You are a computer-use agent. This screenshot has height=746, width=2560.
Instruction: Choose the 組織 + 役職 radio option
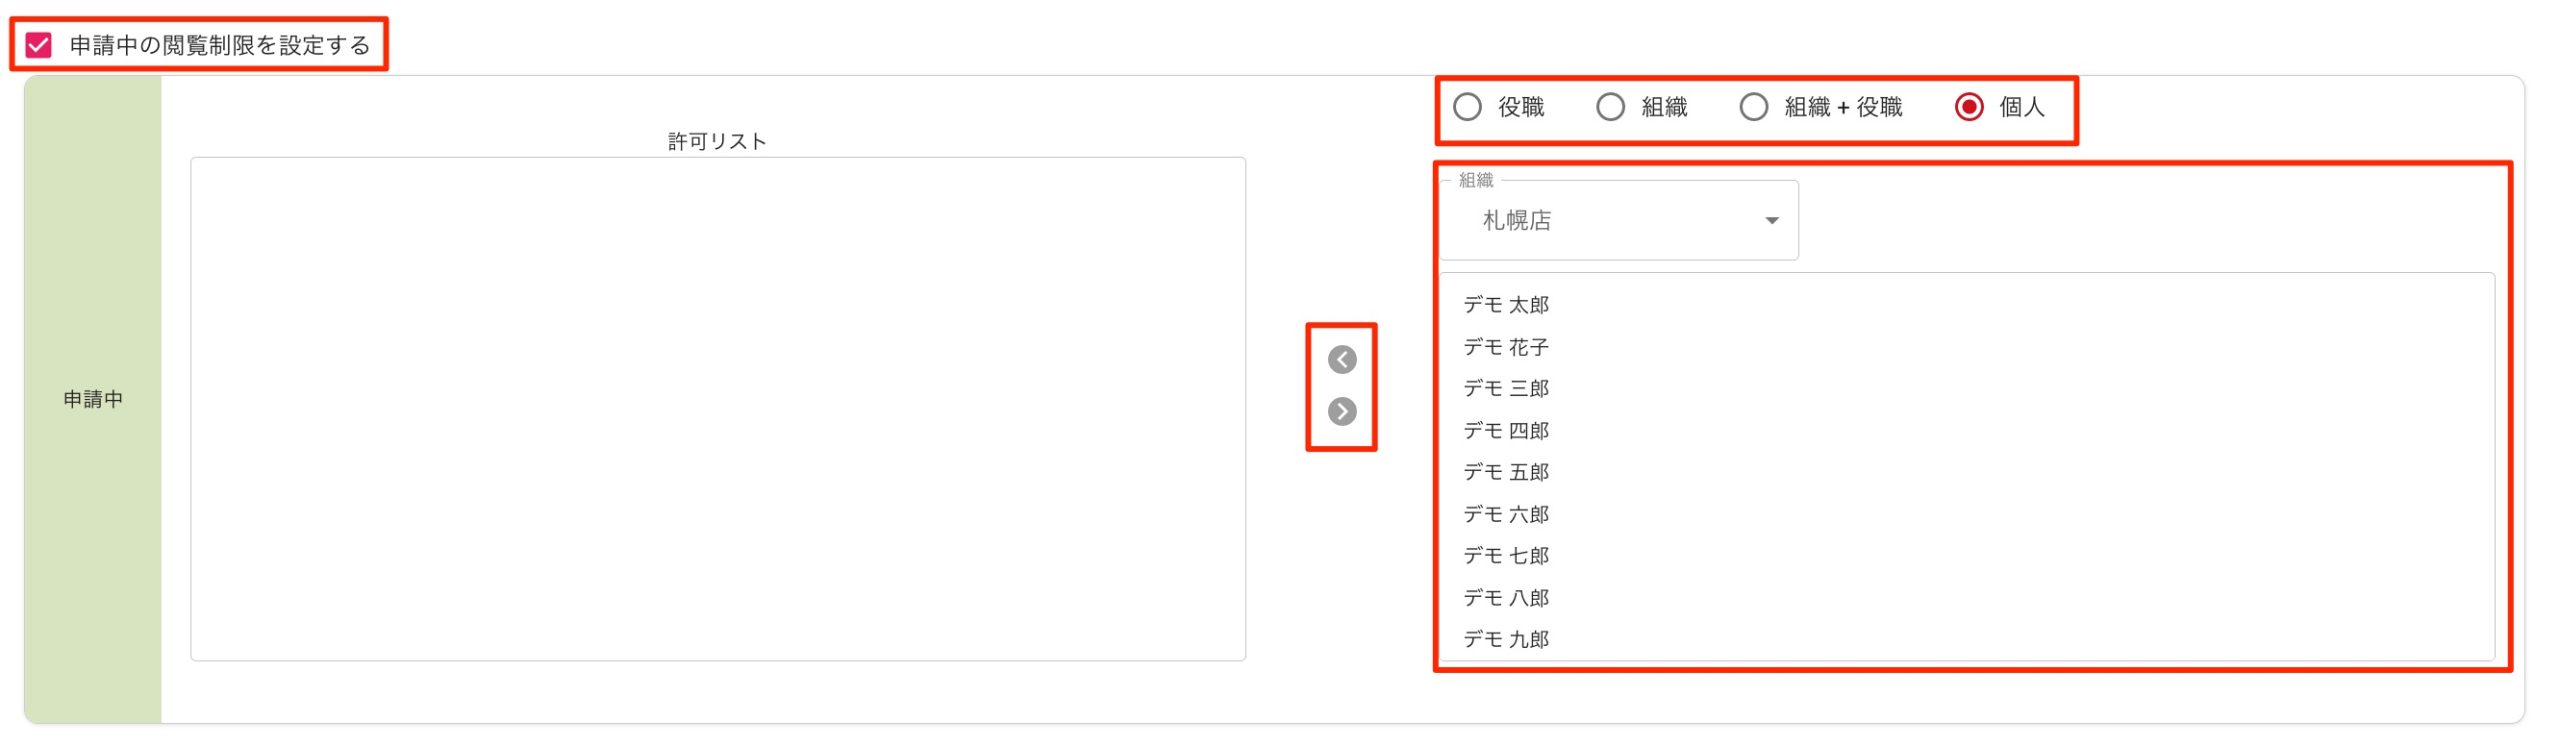coord(1754,107)
